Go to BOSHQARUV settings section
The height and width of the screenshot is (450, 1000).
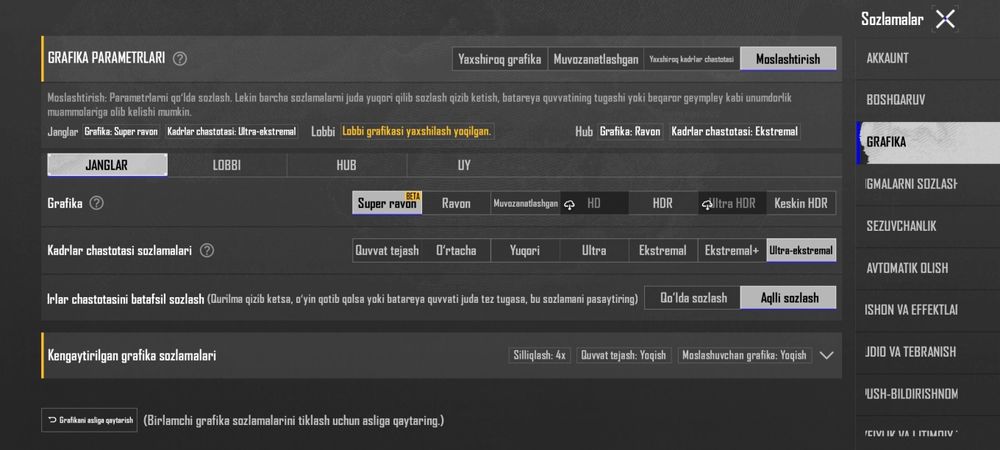coord(928,101)
